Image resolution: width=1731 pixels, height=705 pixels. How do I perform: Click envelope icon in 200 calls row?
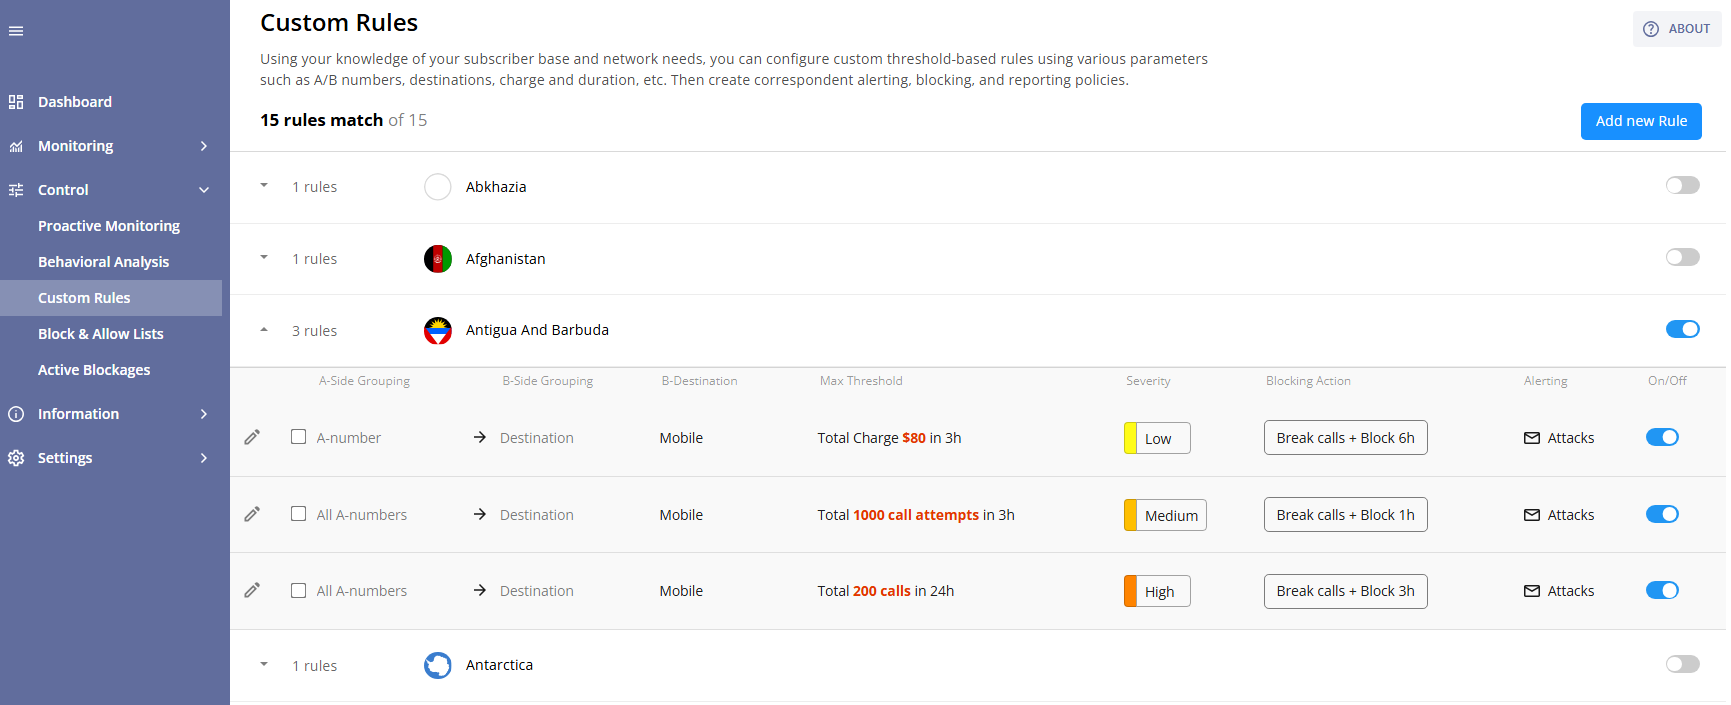(1532, 591)
